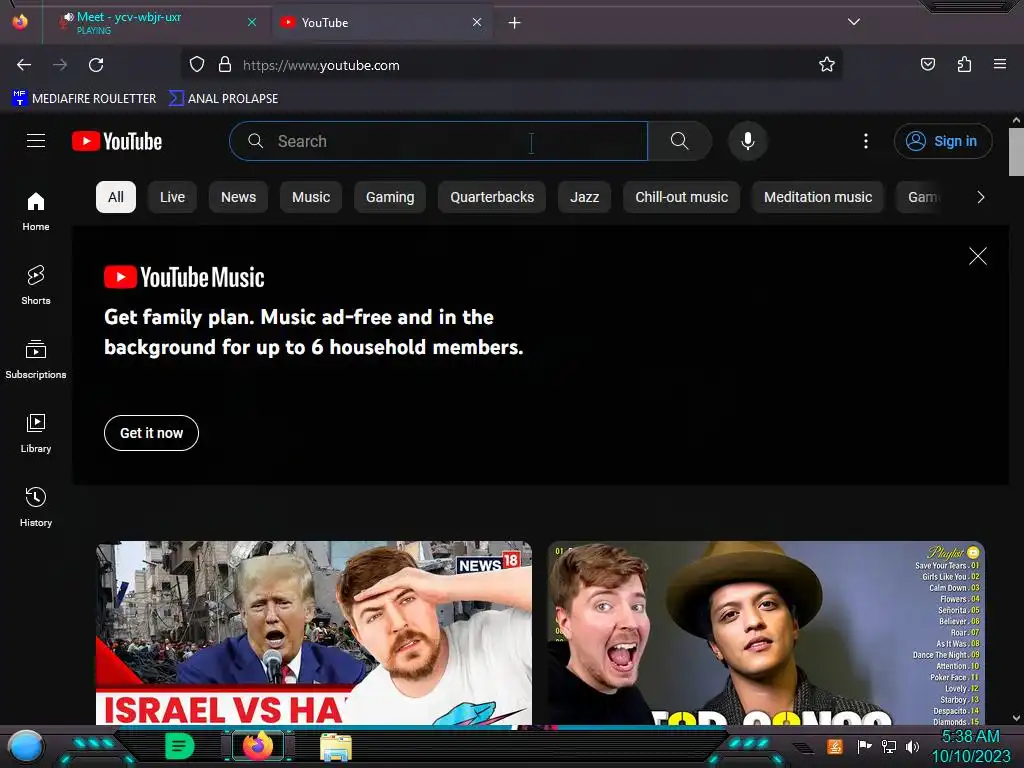Select the Music filter chip

pos(311,197)
